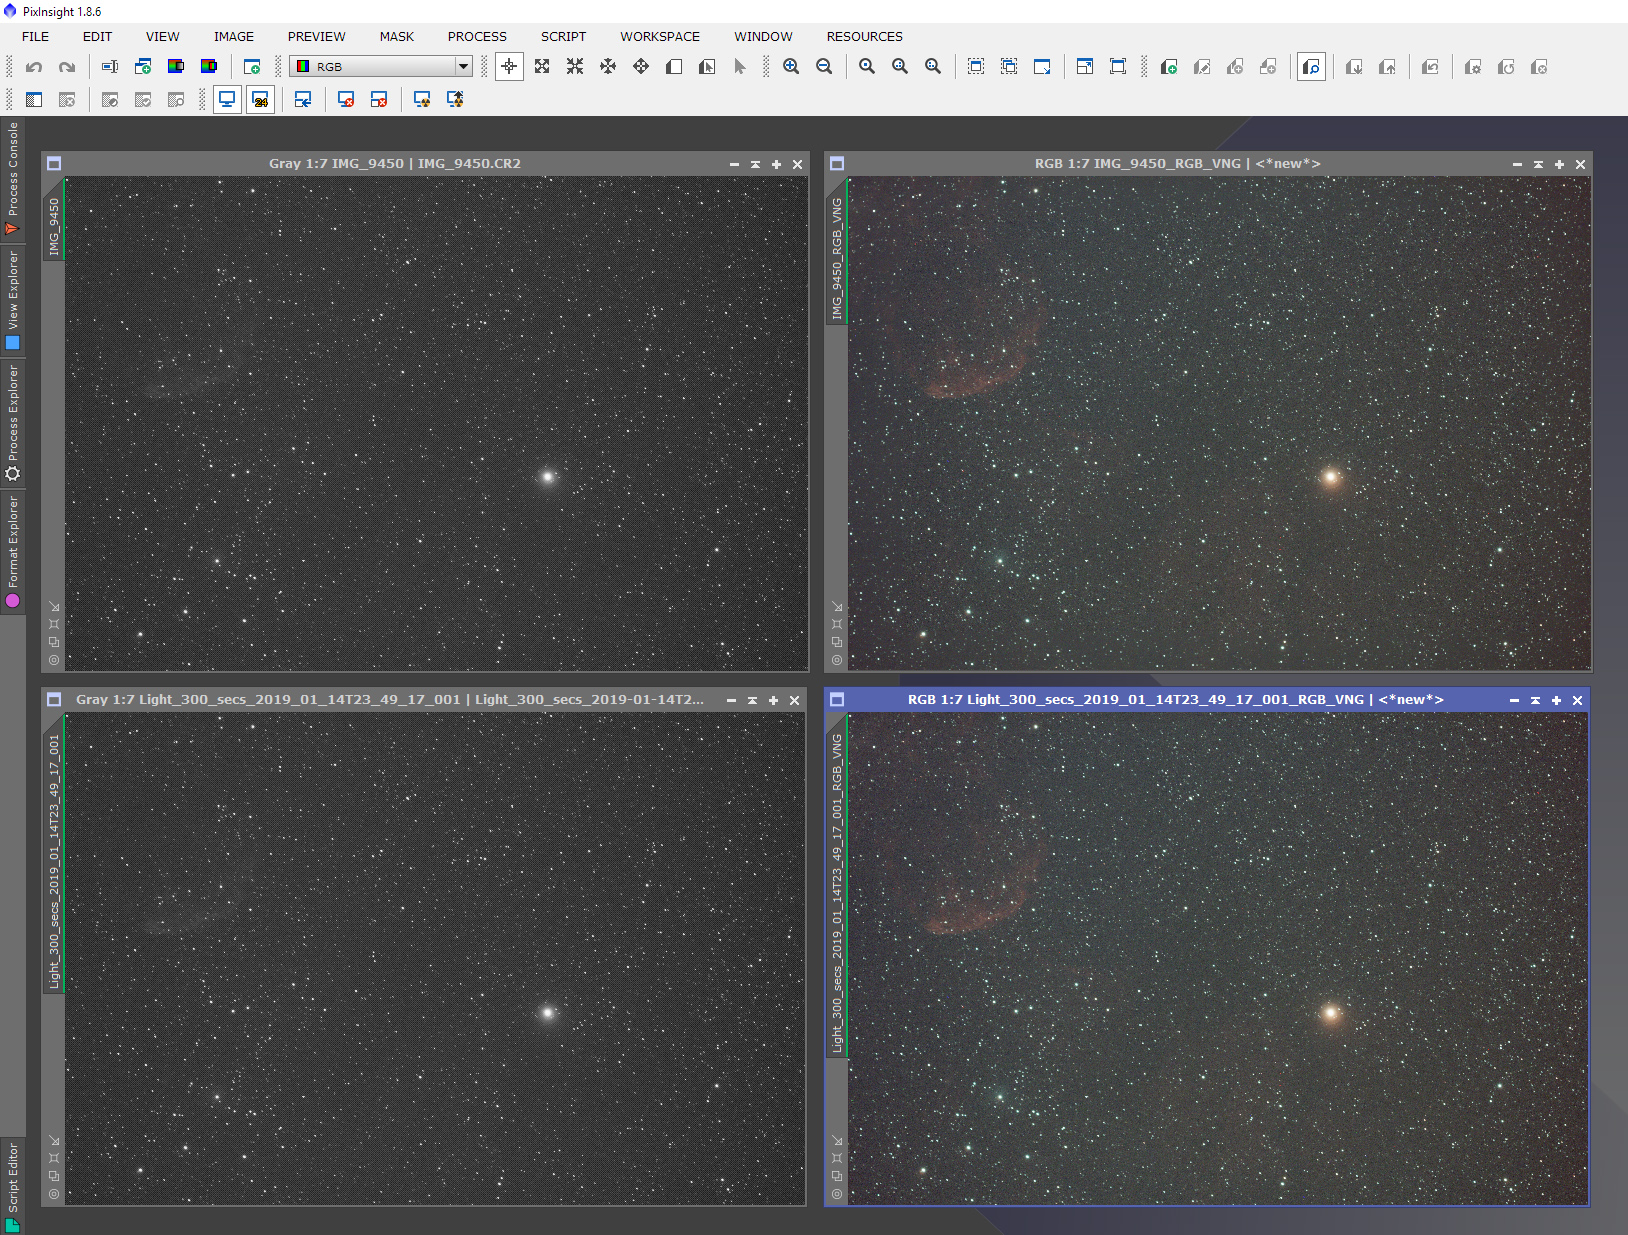Open window menu icon of Gray IMG_9450.CR2
The height and width of the screenshot is (1235, 1628).
coord(54,164)
